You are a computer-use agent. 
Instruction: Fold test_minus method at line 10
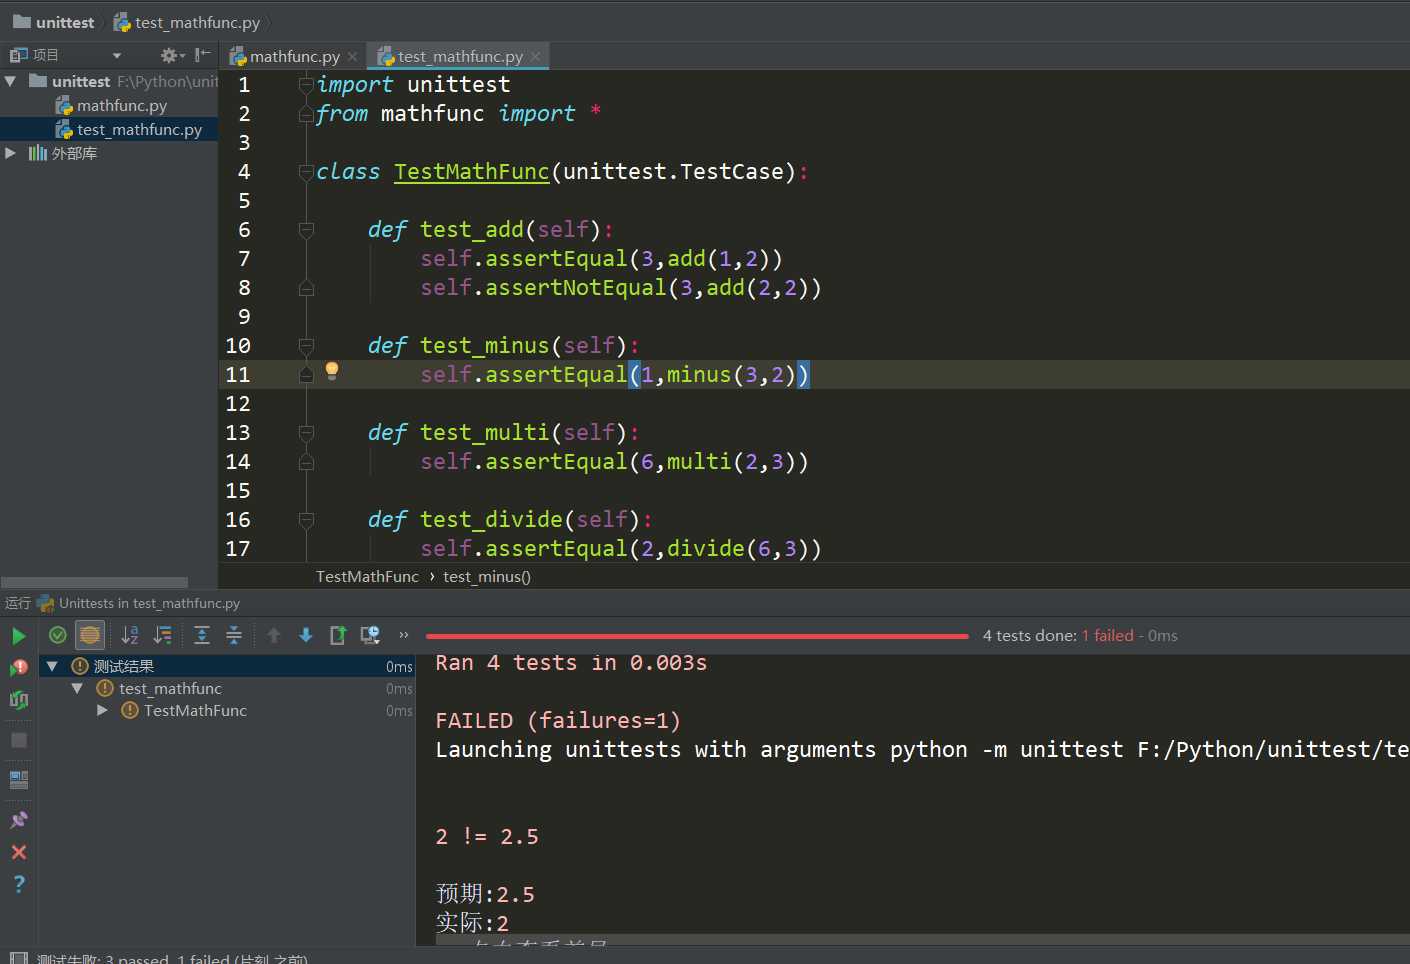306,346
